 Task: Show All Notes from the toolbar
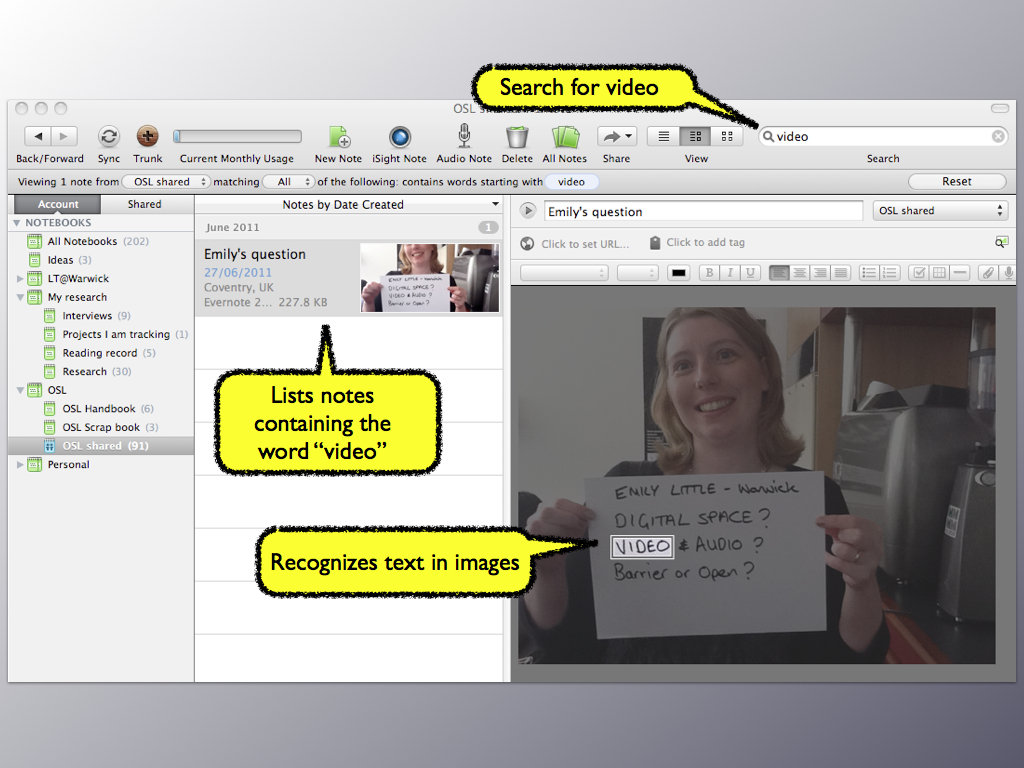pos(565,137)
